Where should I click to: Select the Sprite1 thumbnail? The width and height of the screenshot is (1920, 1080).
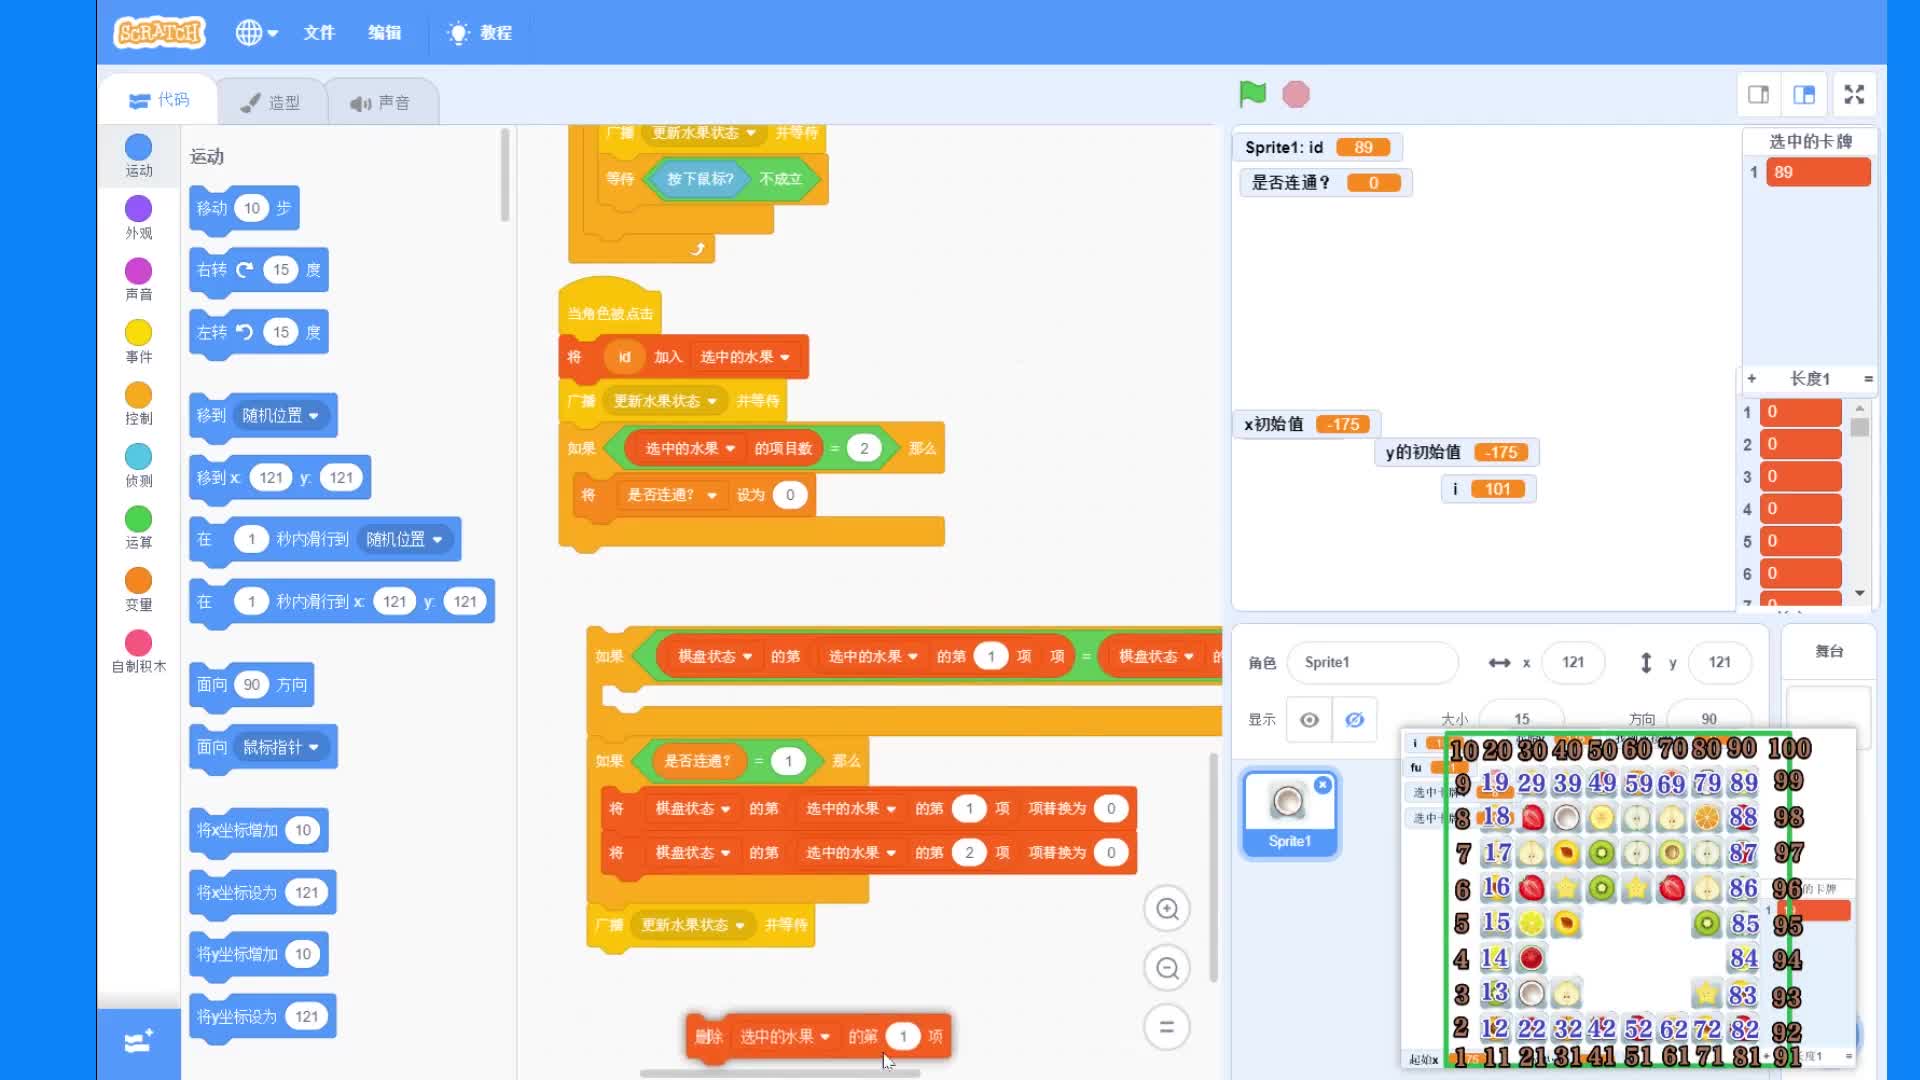tap(1289, 814)
